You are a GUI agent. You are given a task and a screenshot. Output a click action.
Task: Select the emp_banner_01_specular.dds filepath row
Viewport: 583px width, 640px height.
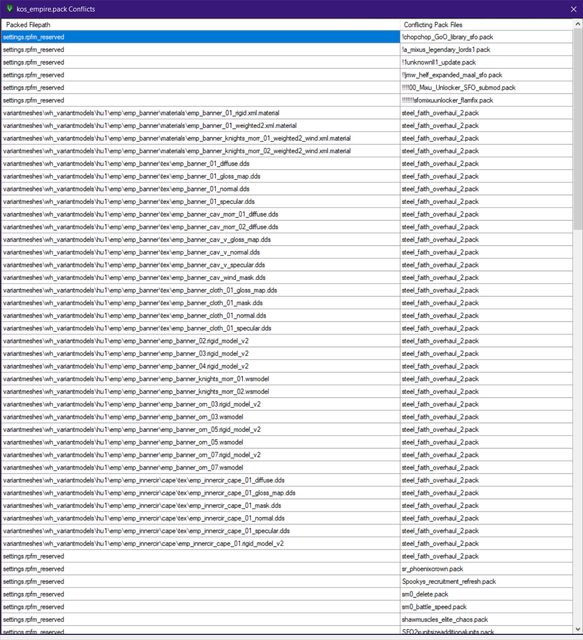200,201
